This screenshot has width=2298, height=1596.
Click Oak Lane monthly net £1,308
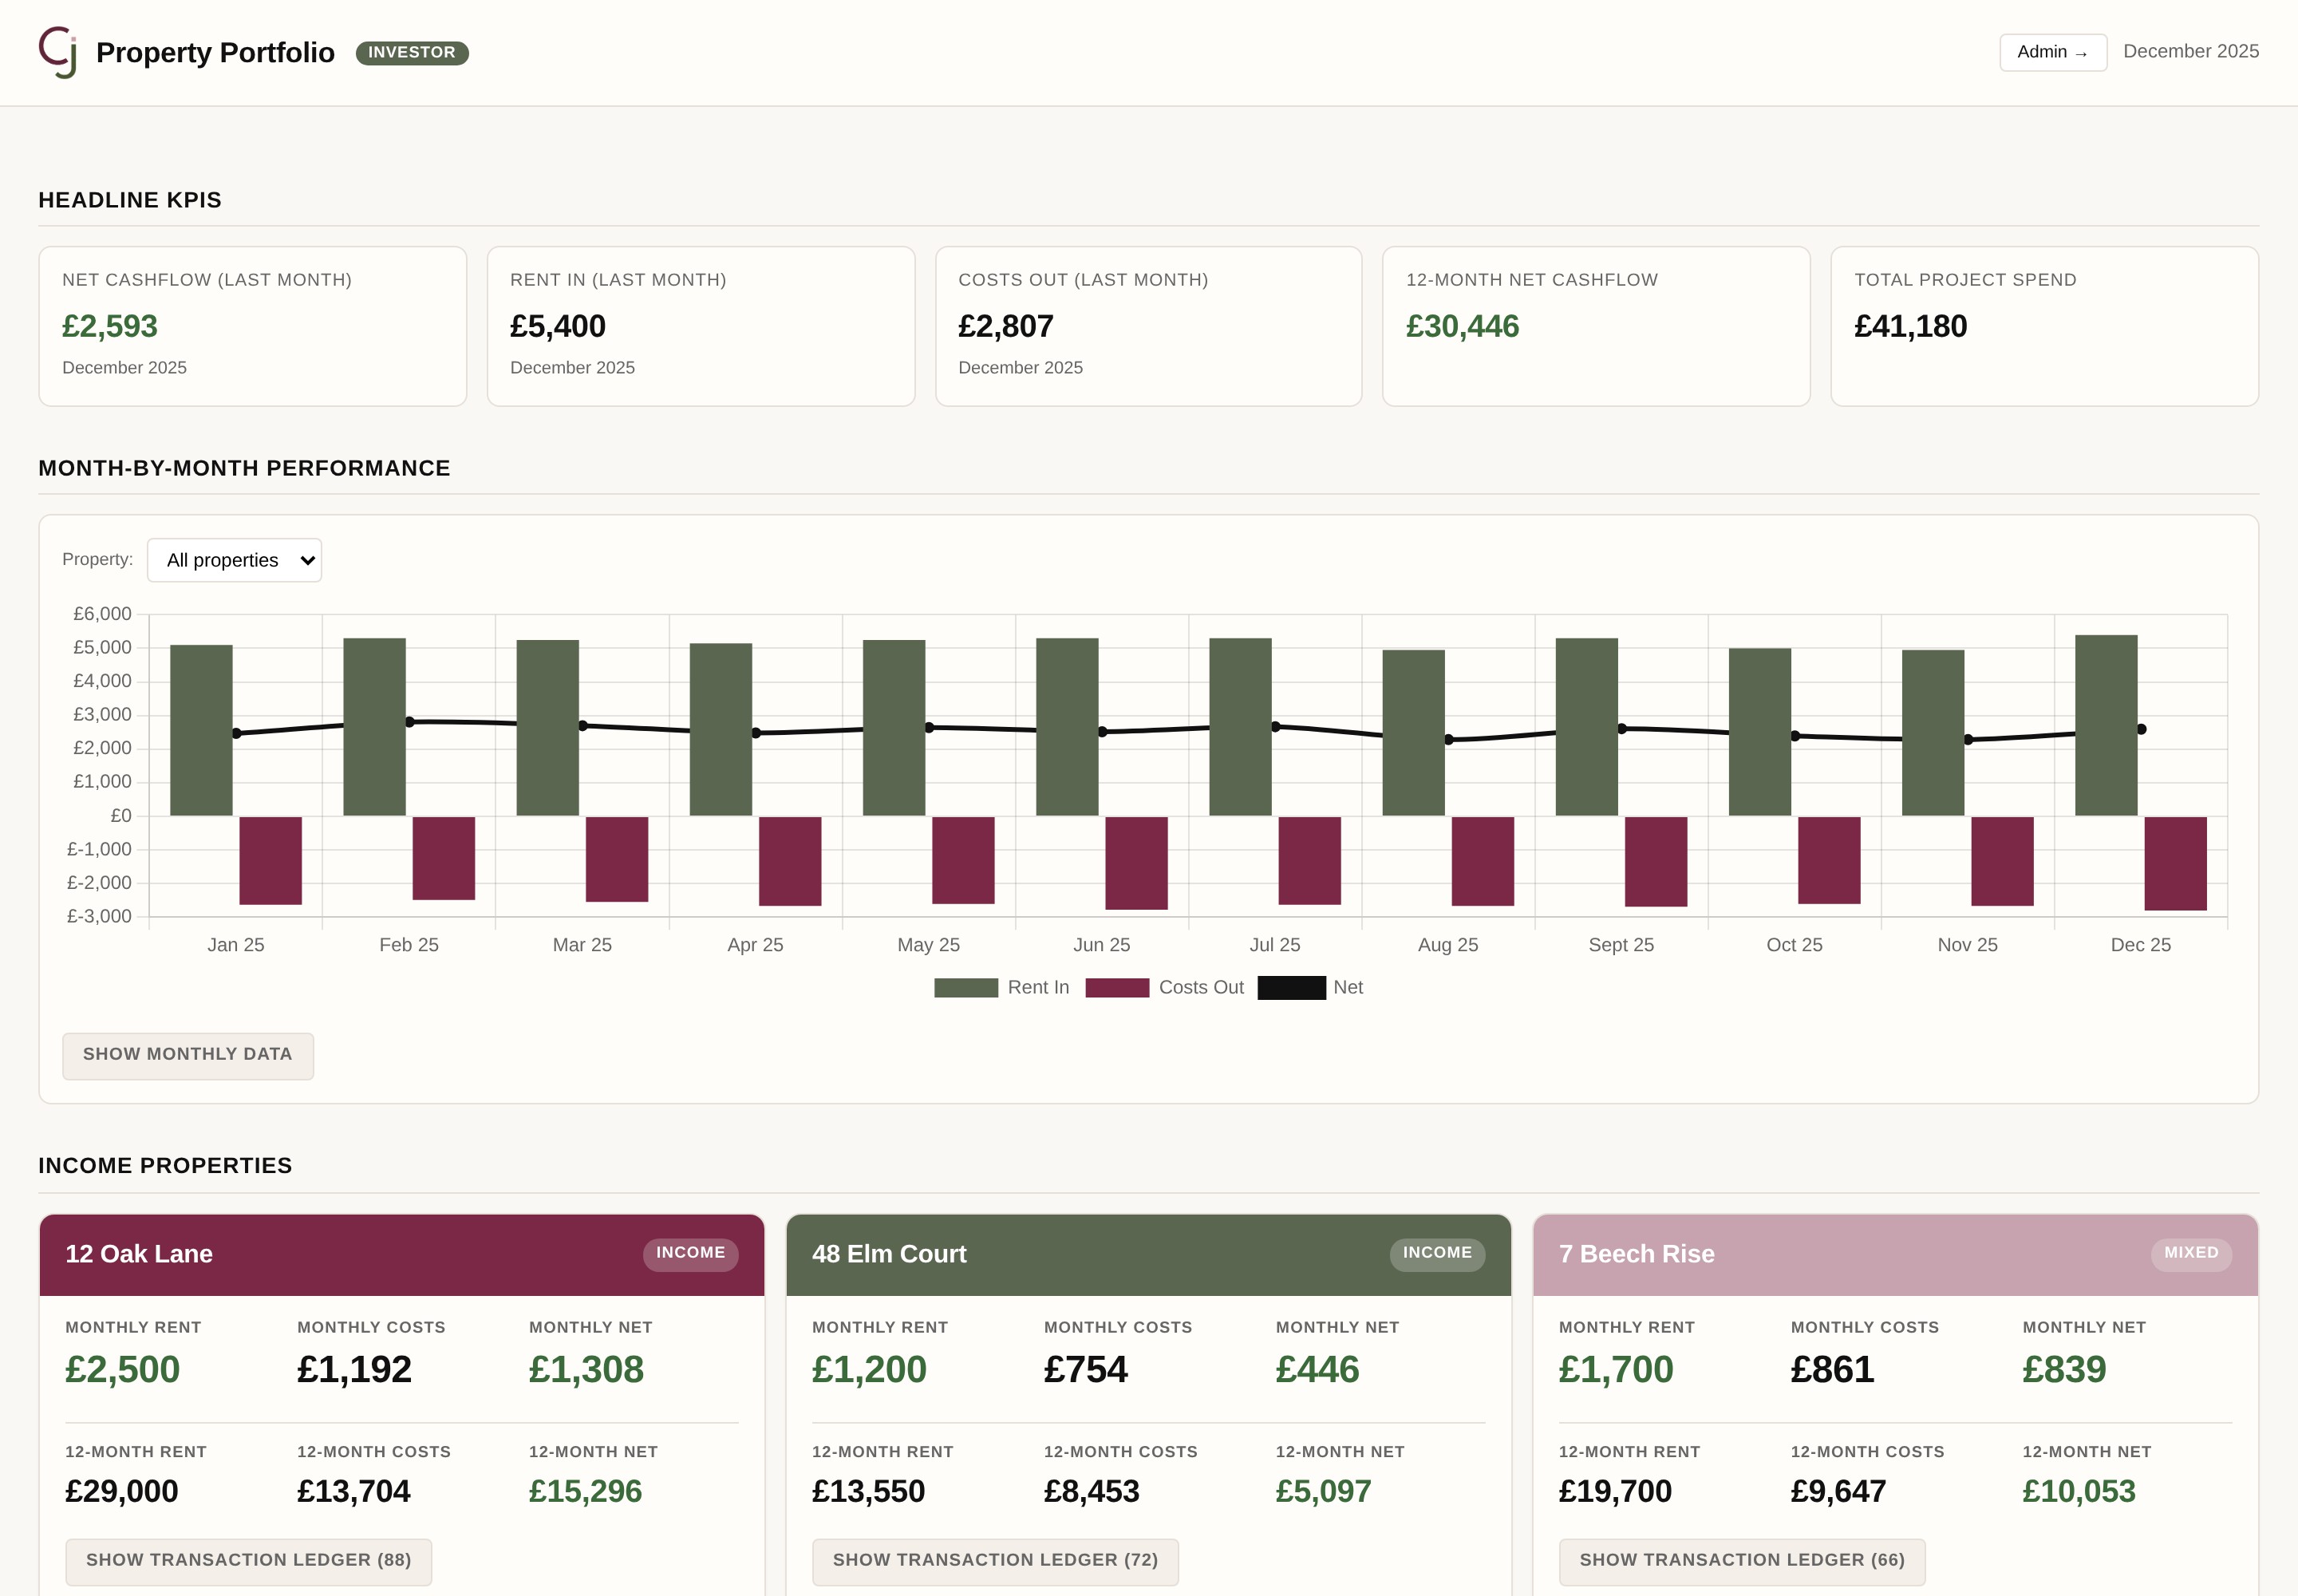[x=586, y=1370]
